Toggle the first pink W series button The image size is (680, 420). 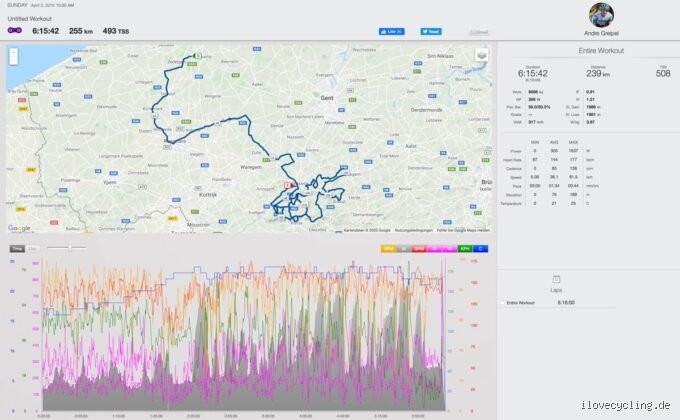[x=434, y=249]
